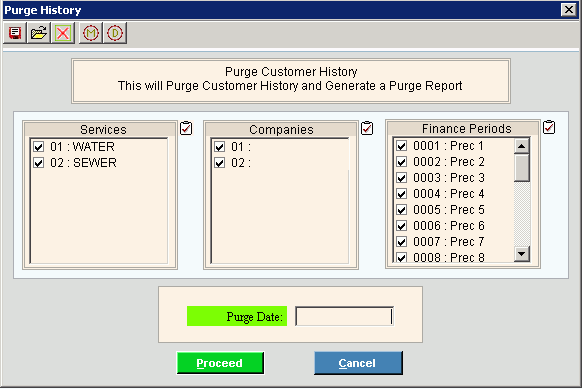Image resolution: width=582 pixels, height=389 pixels.
Task: Click the circled D toolbar icon
Action: pyautogui.click(x=115, y=33)
